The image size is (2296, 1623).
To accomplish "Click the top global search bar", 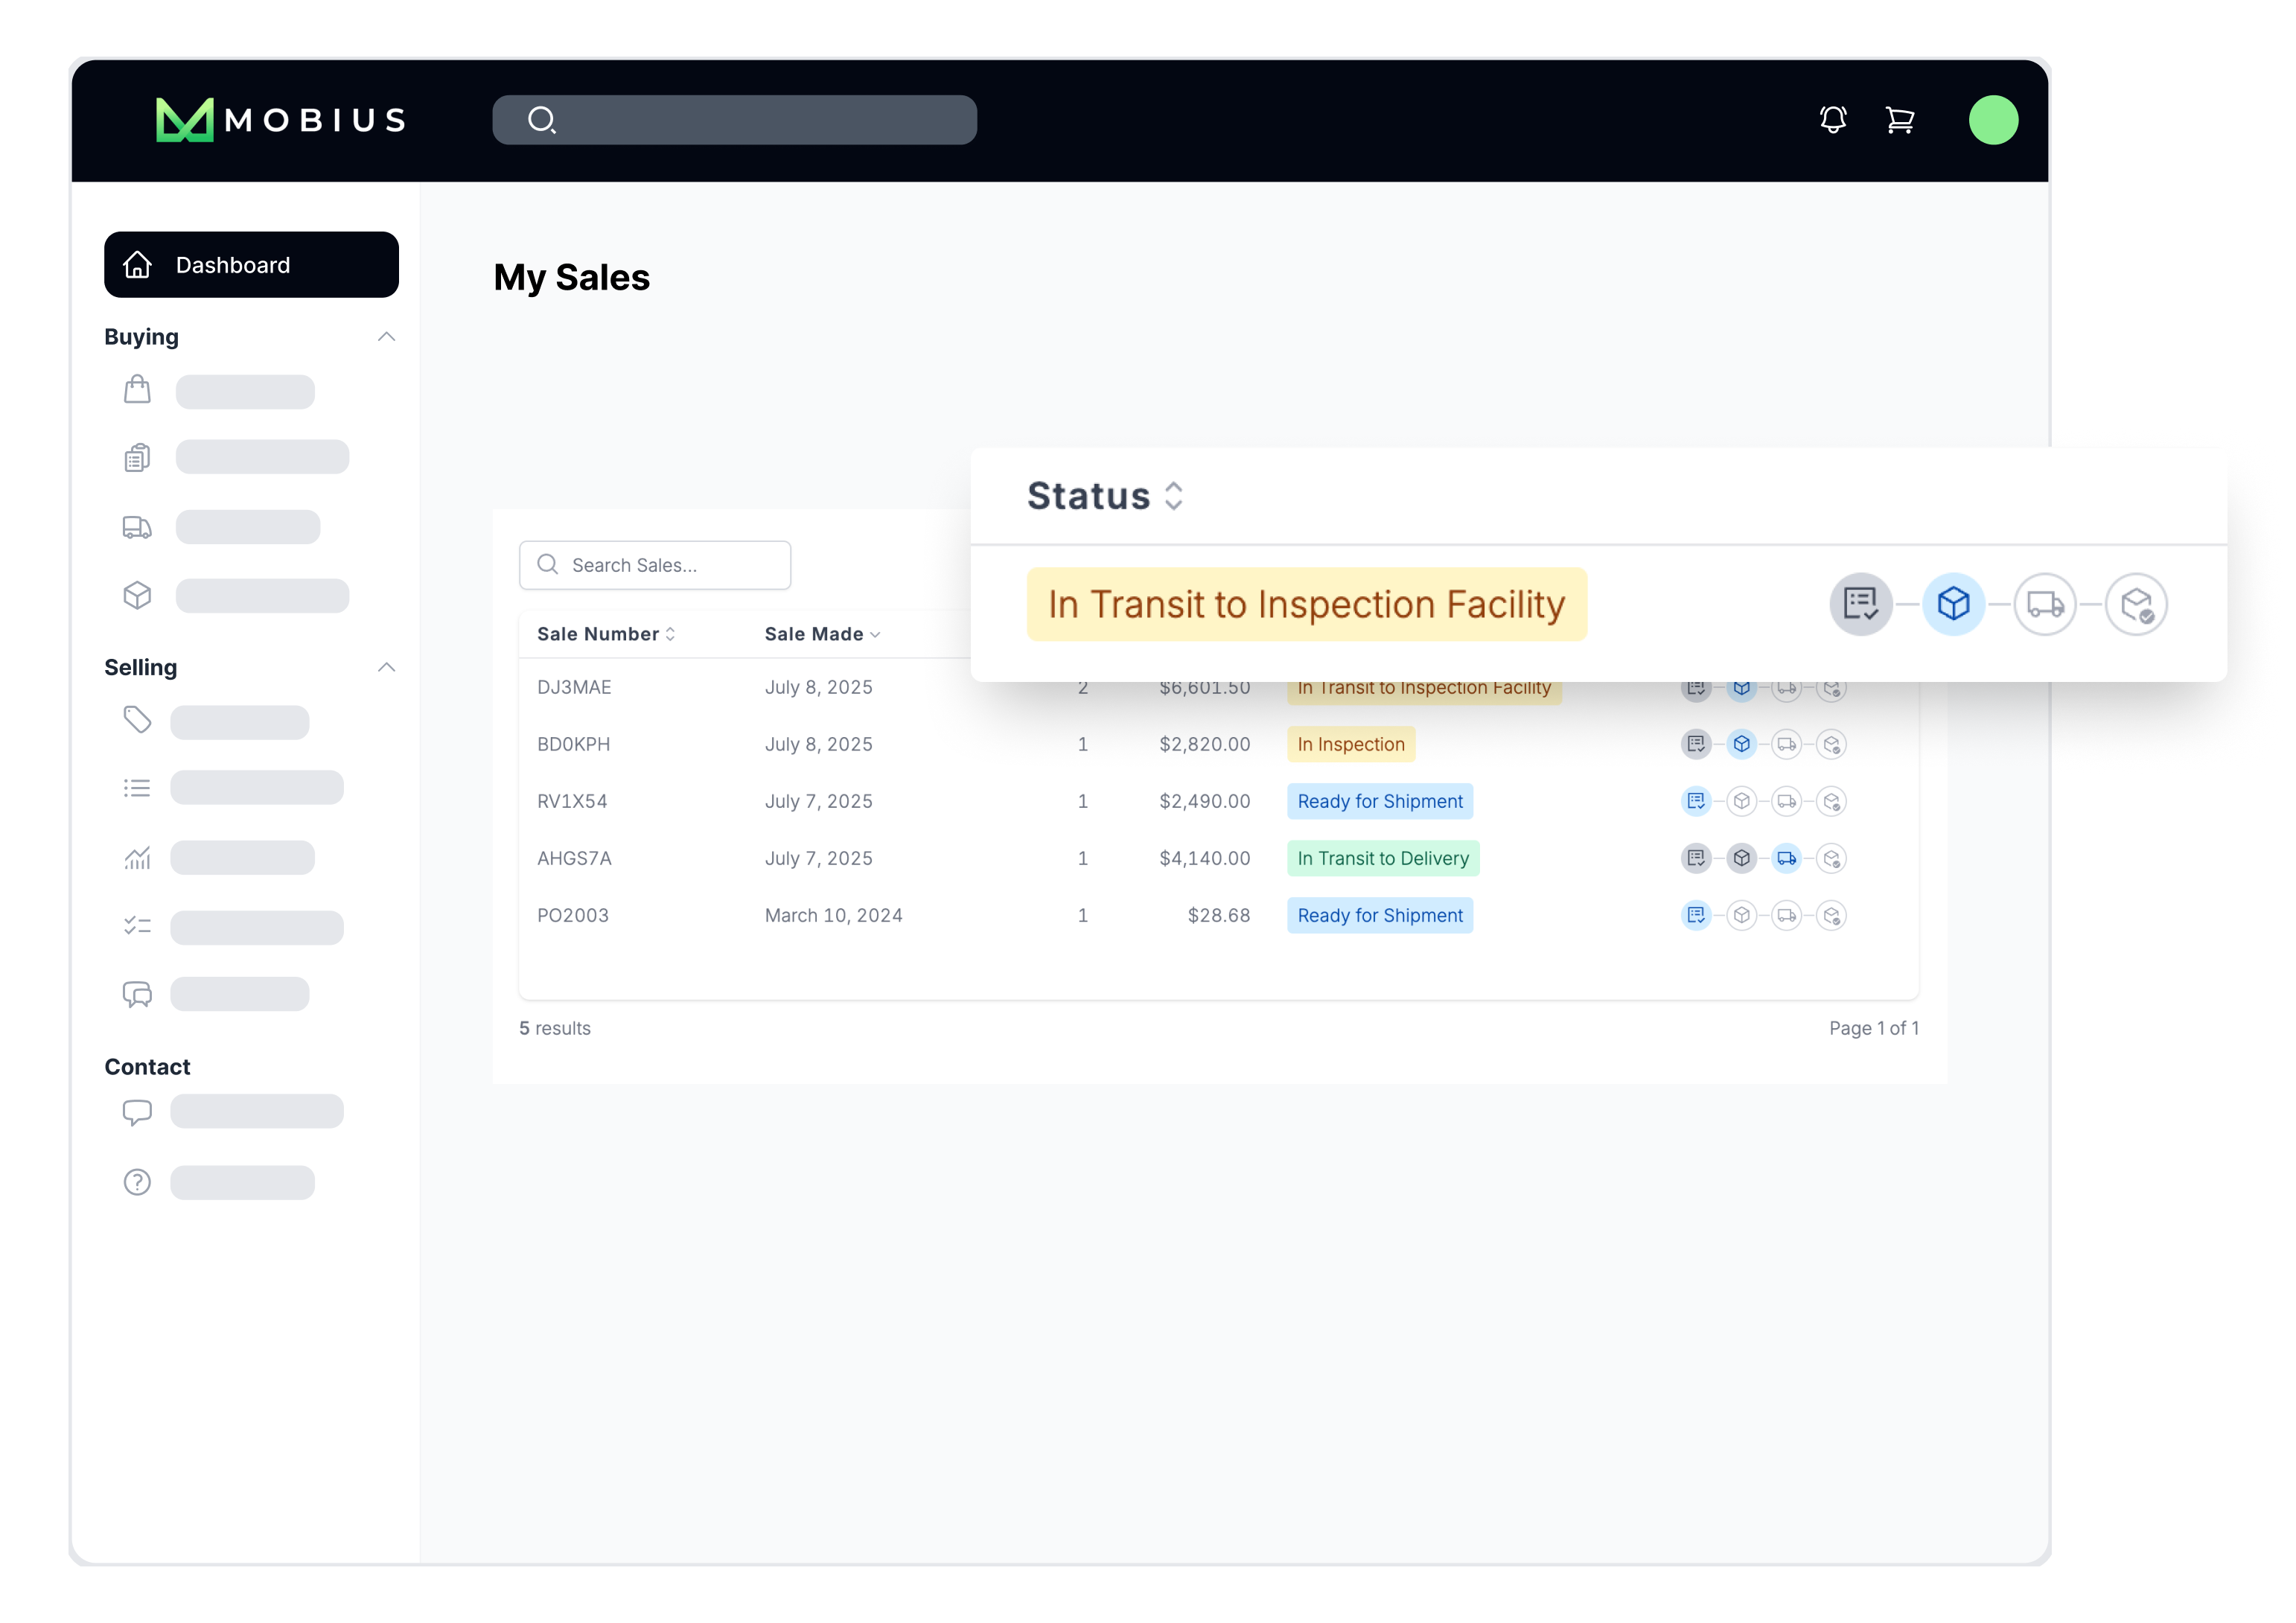I will click(734, 120).
